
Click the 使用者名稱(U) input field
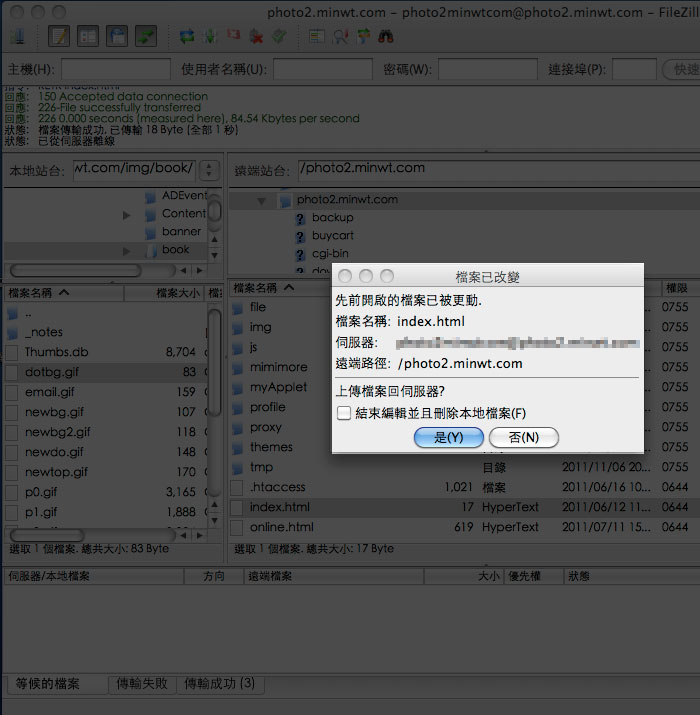[x=323, y=69]
